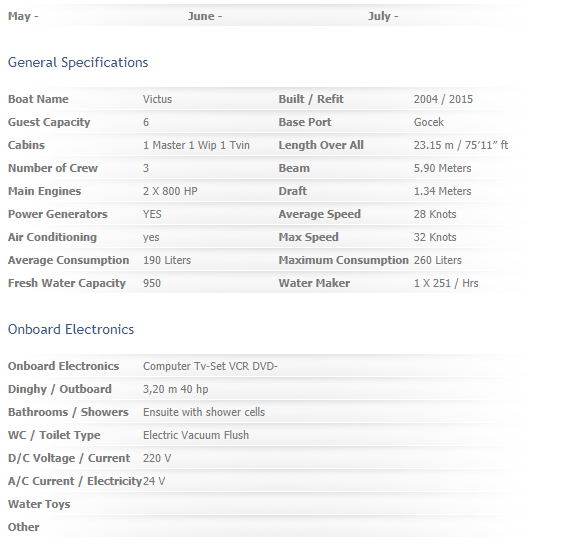The image size is (563, 547).
Task: Click the Length Over All value
Action: (461, 145)
